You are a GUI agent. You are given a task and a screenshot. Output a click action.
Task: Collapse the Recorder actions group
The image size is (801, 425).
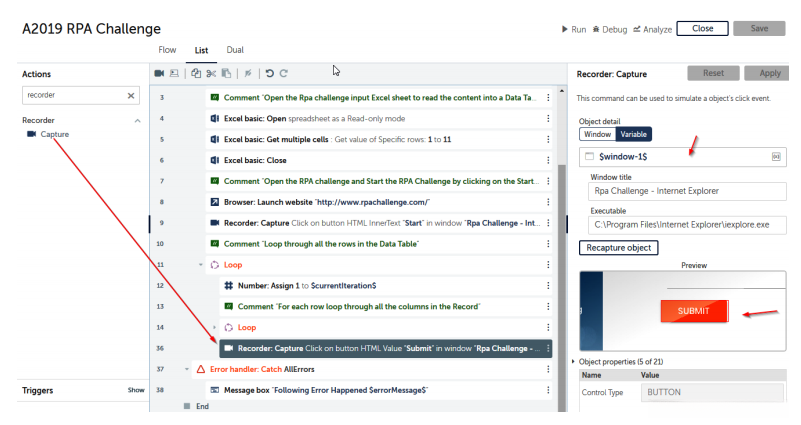(x=137, y=121)
